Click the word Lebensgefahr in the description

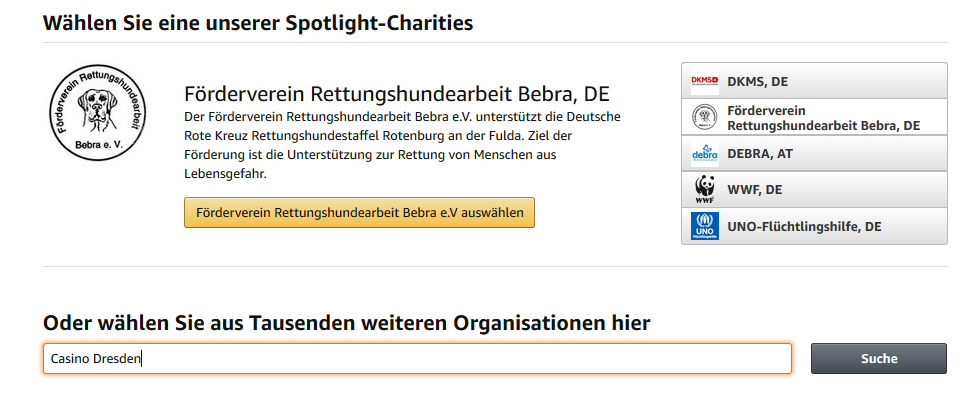click(225, 174)
